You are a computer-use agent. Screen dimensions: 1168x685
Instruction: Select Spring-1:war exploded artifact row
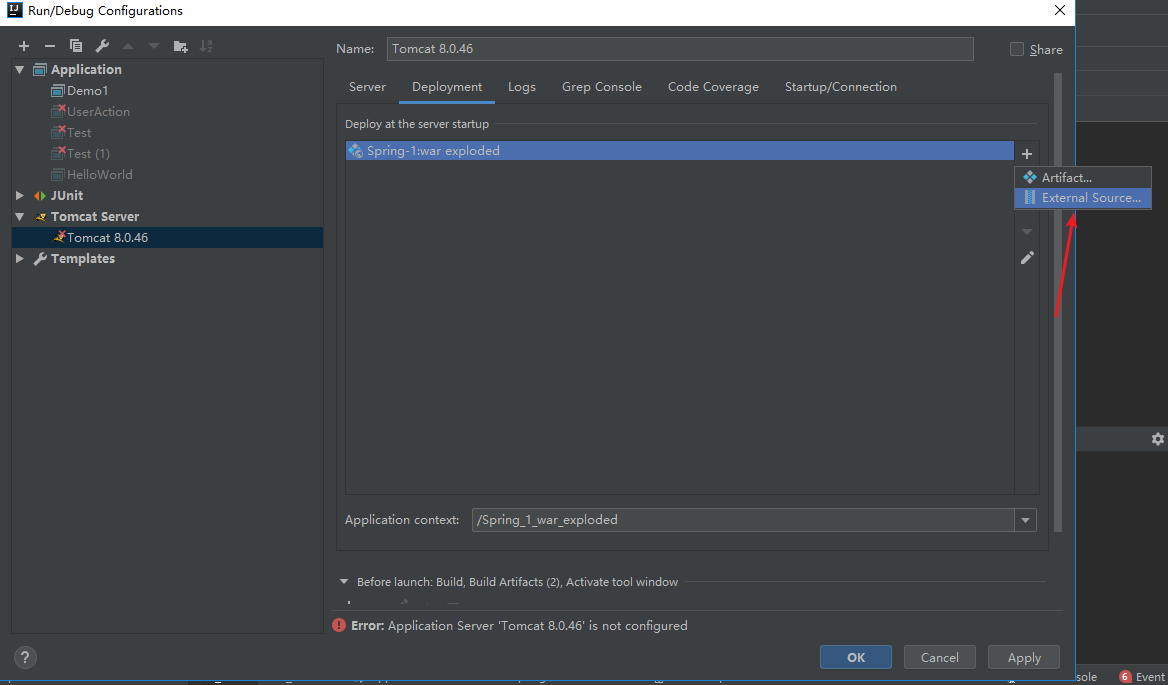pos(679,150)
